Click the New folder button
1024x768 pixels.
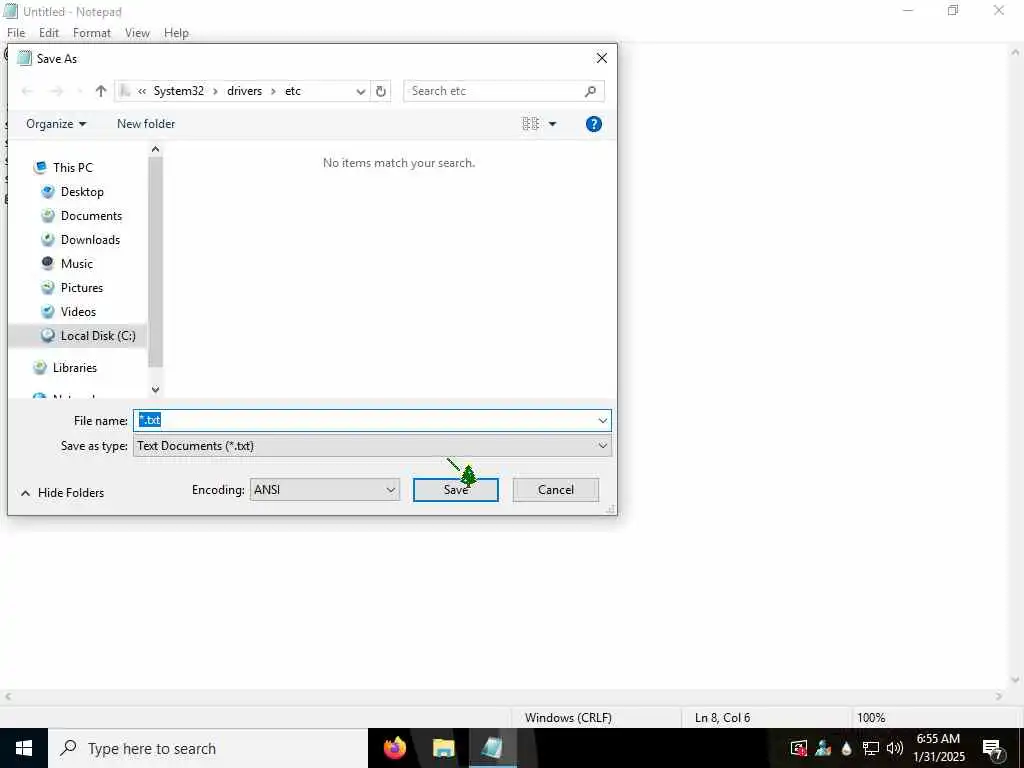click(x=146, y=124)
